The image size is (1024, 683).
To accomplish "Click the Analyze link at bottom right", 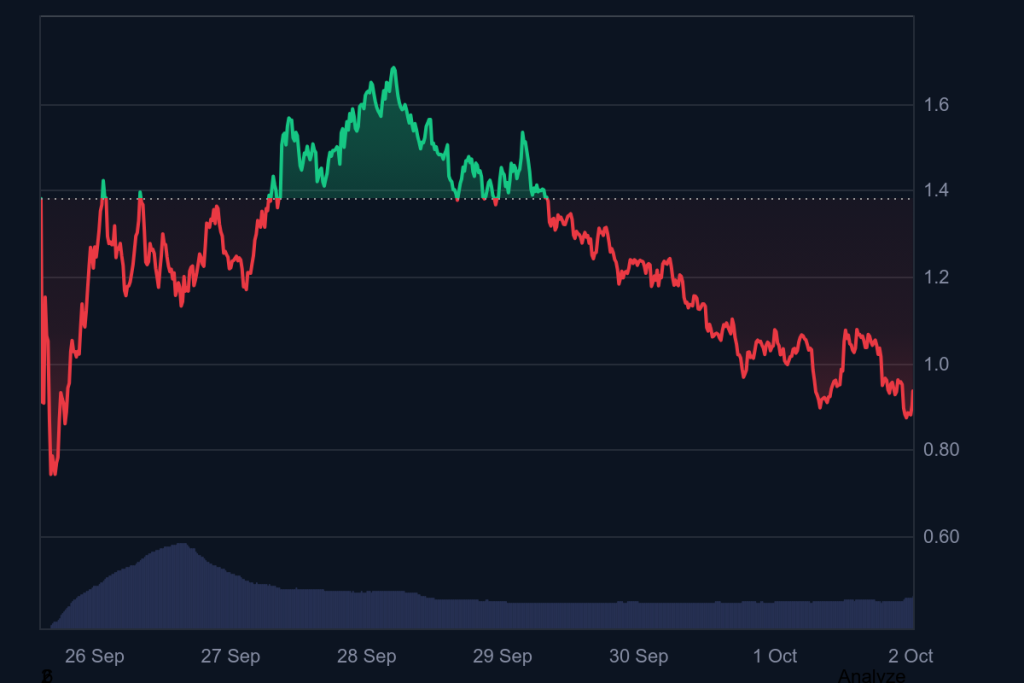I will [871, 676].
